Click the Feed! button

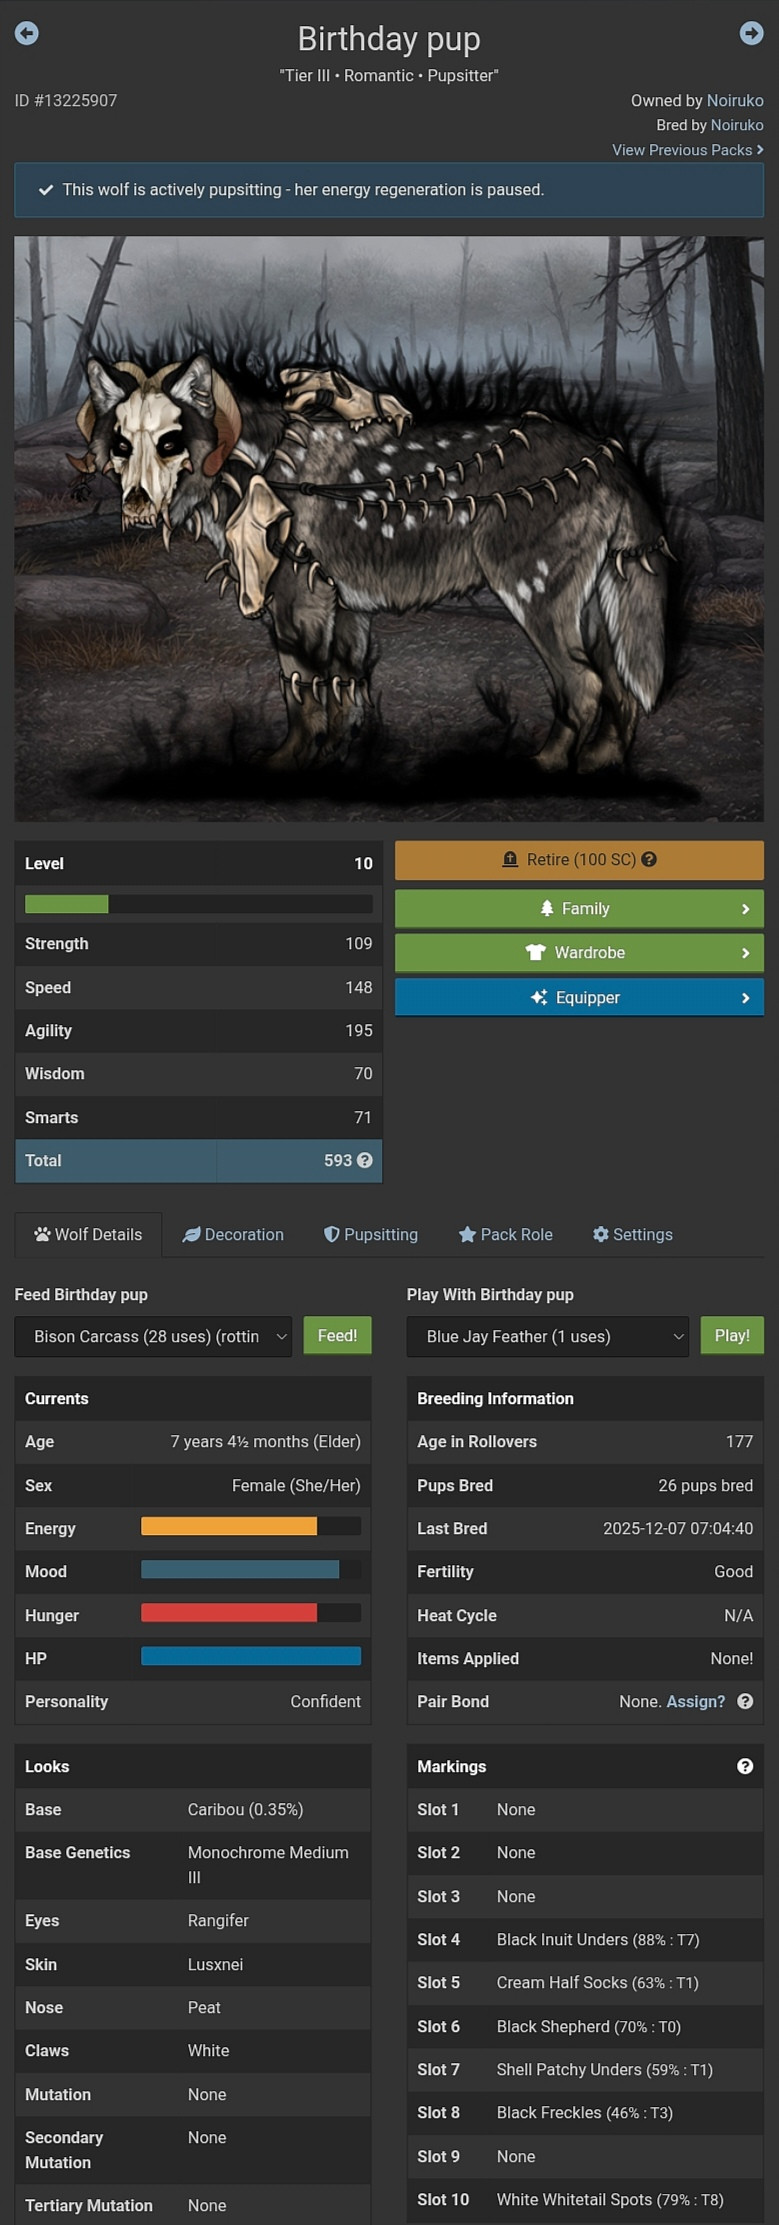337,1336
